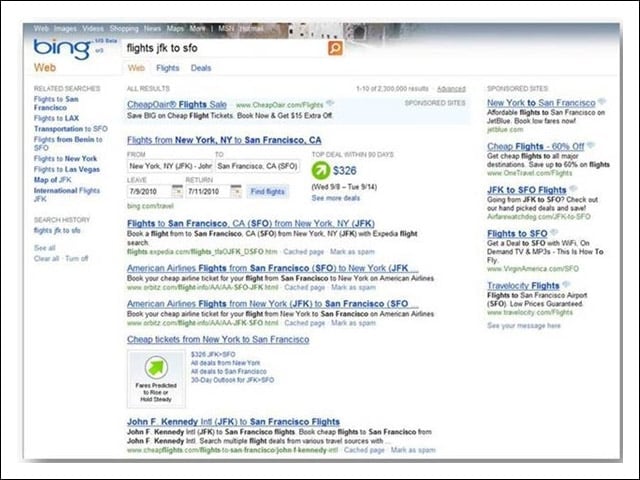Viewport: 640px width, 480px height.
Task: Open Cheap tickets from New York to San Francisco
Action: (218, 339)
